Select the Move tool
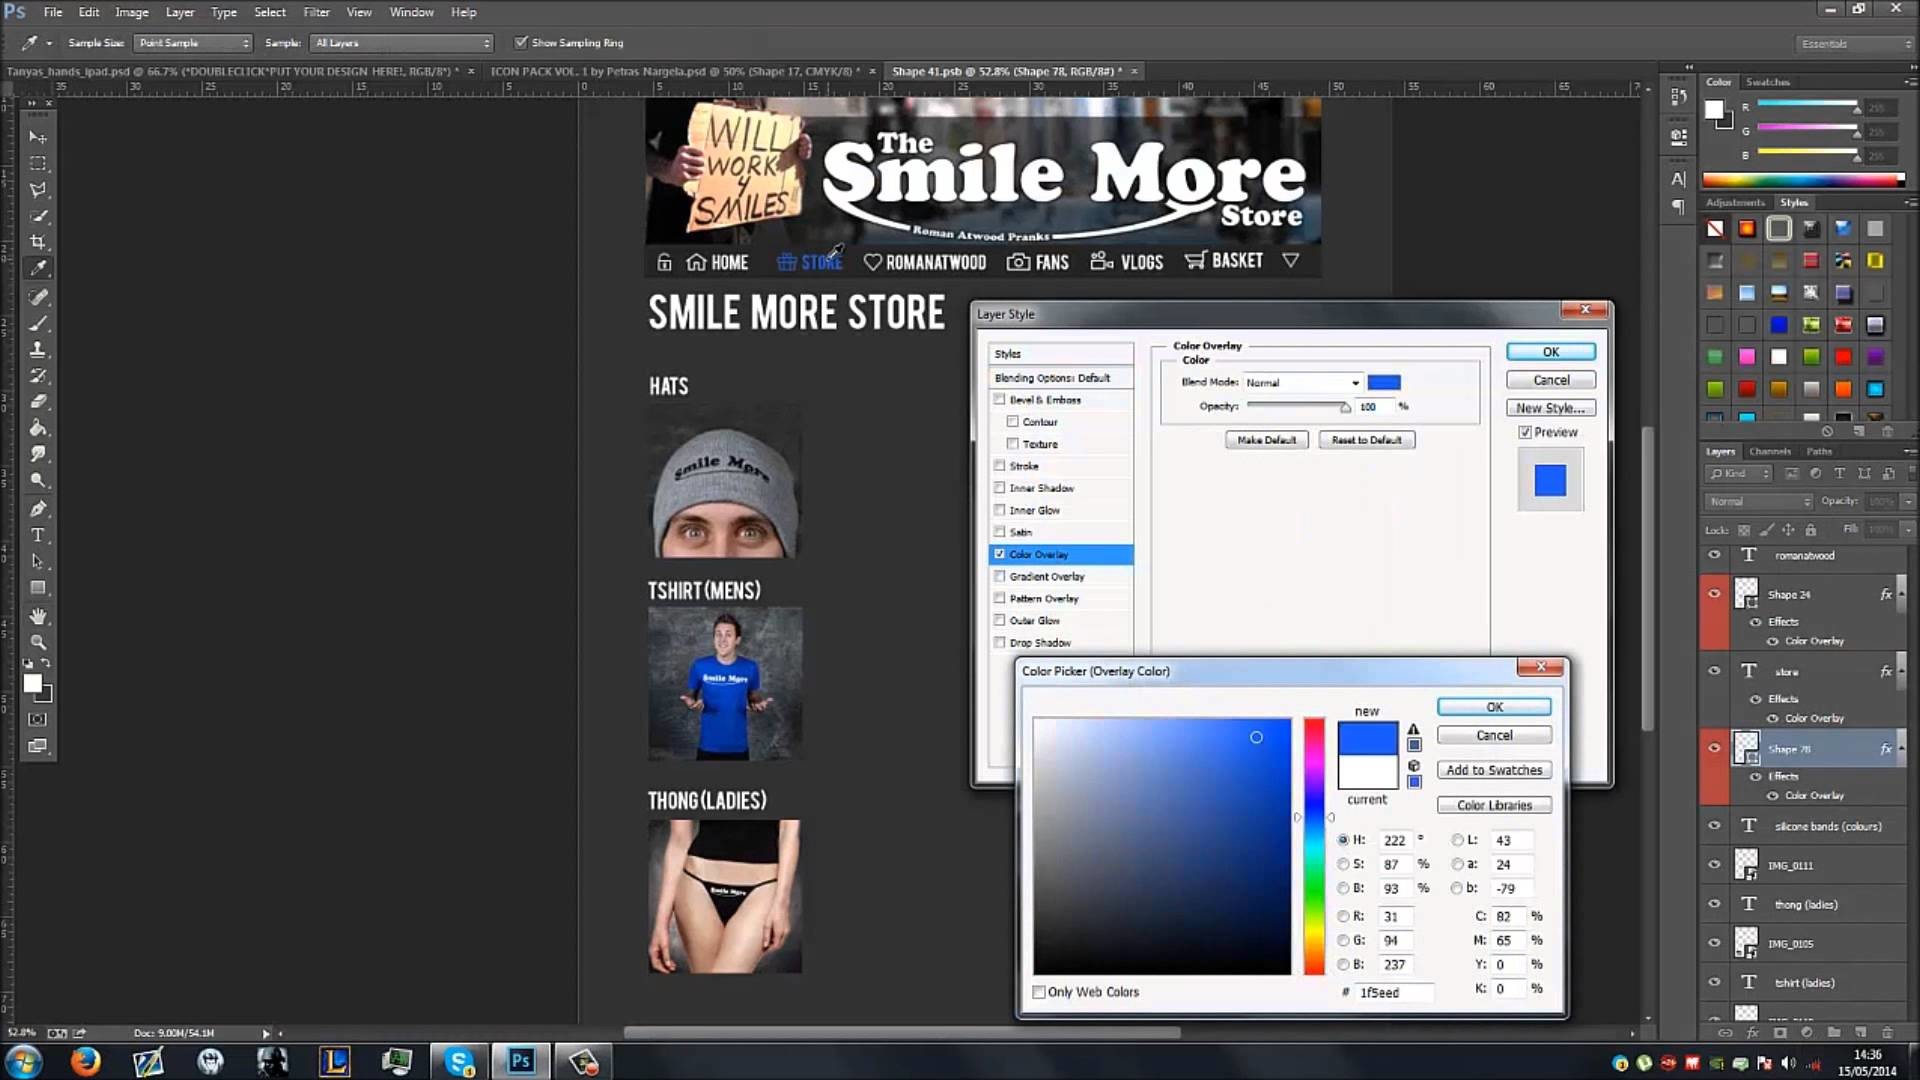Screen dimensions: 1920x1080 37,137
